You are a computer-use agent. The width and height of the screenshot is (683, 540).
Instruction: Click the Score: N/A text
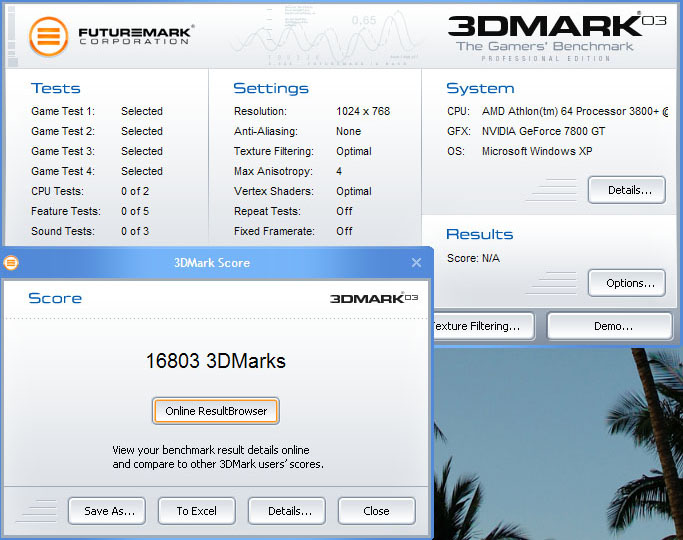point(473,258)
